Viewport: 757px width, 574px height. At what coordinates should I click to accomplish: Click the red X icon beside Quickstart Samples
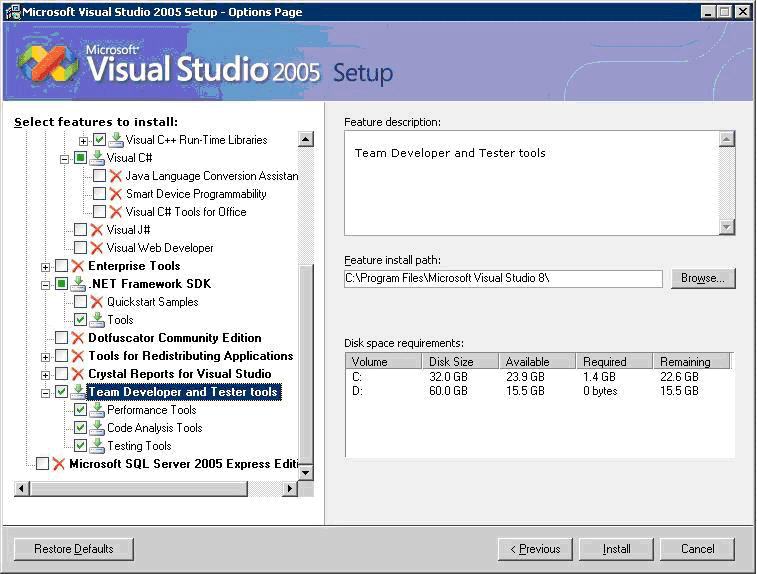click(97, 302)
